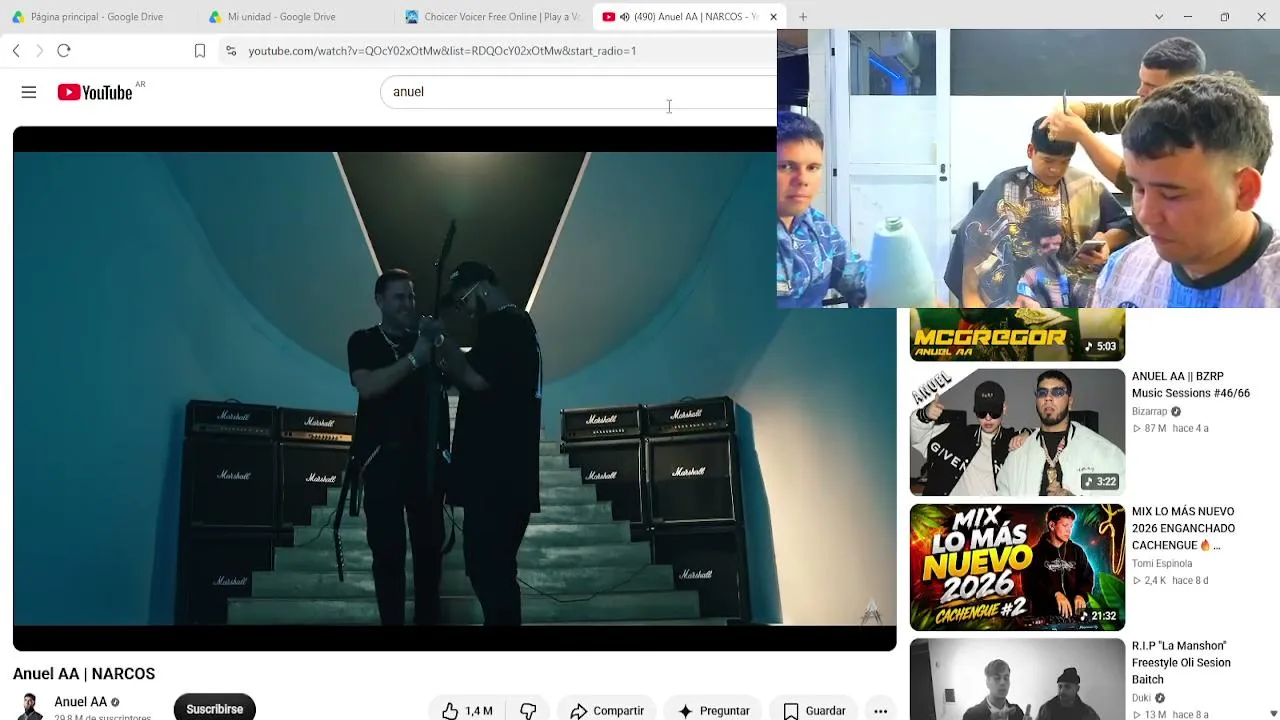
Task: Save the video with Guardar
Action: (814, 711)
